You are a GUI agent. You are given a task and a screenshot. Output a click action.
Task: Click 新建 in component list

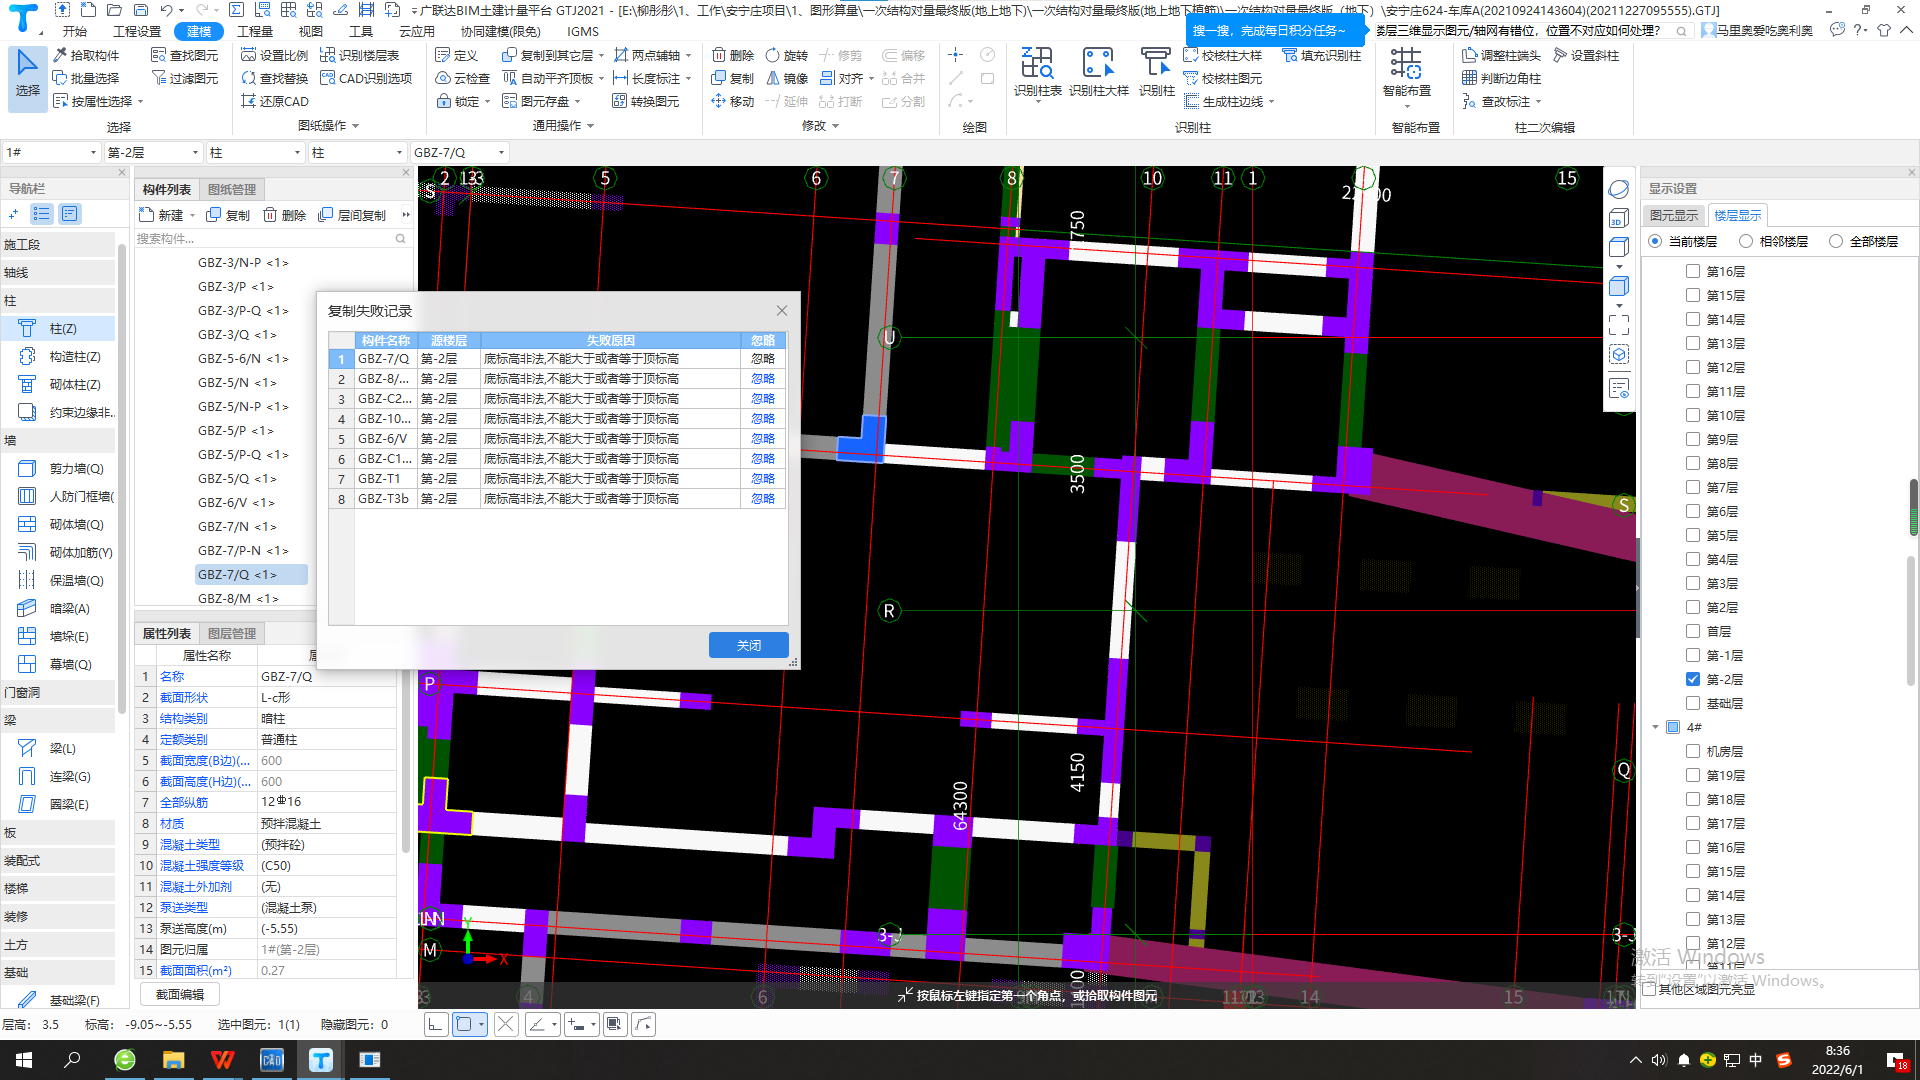tap(162, 215)
